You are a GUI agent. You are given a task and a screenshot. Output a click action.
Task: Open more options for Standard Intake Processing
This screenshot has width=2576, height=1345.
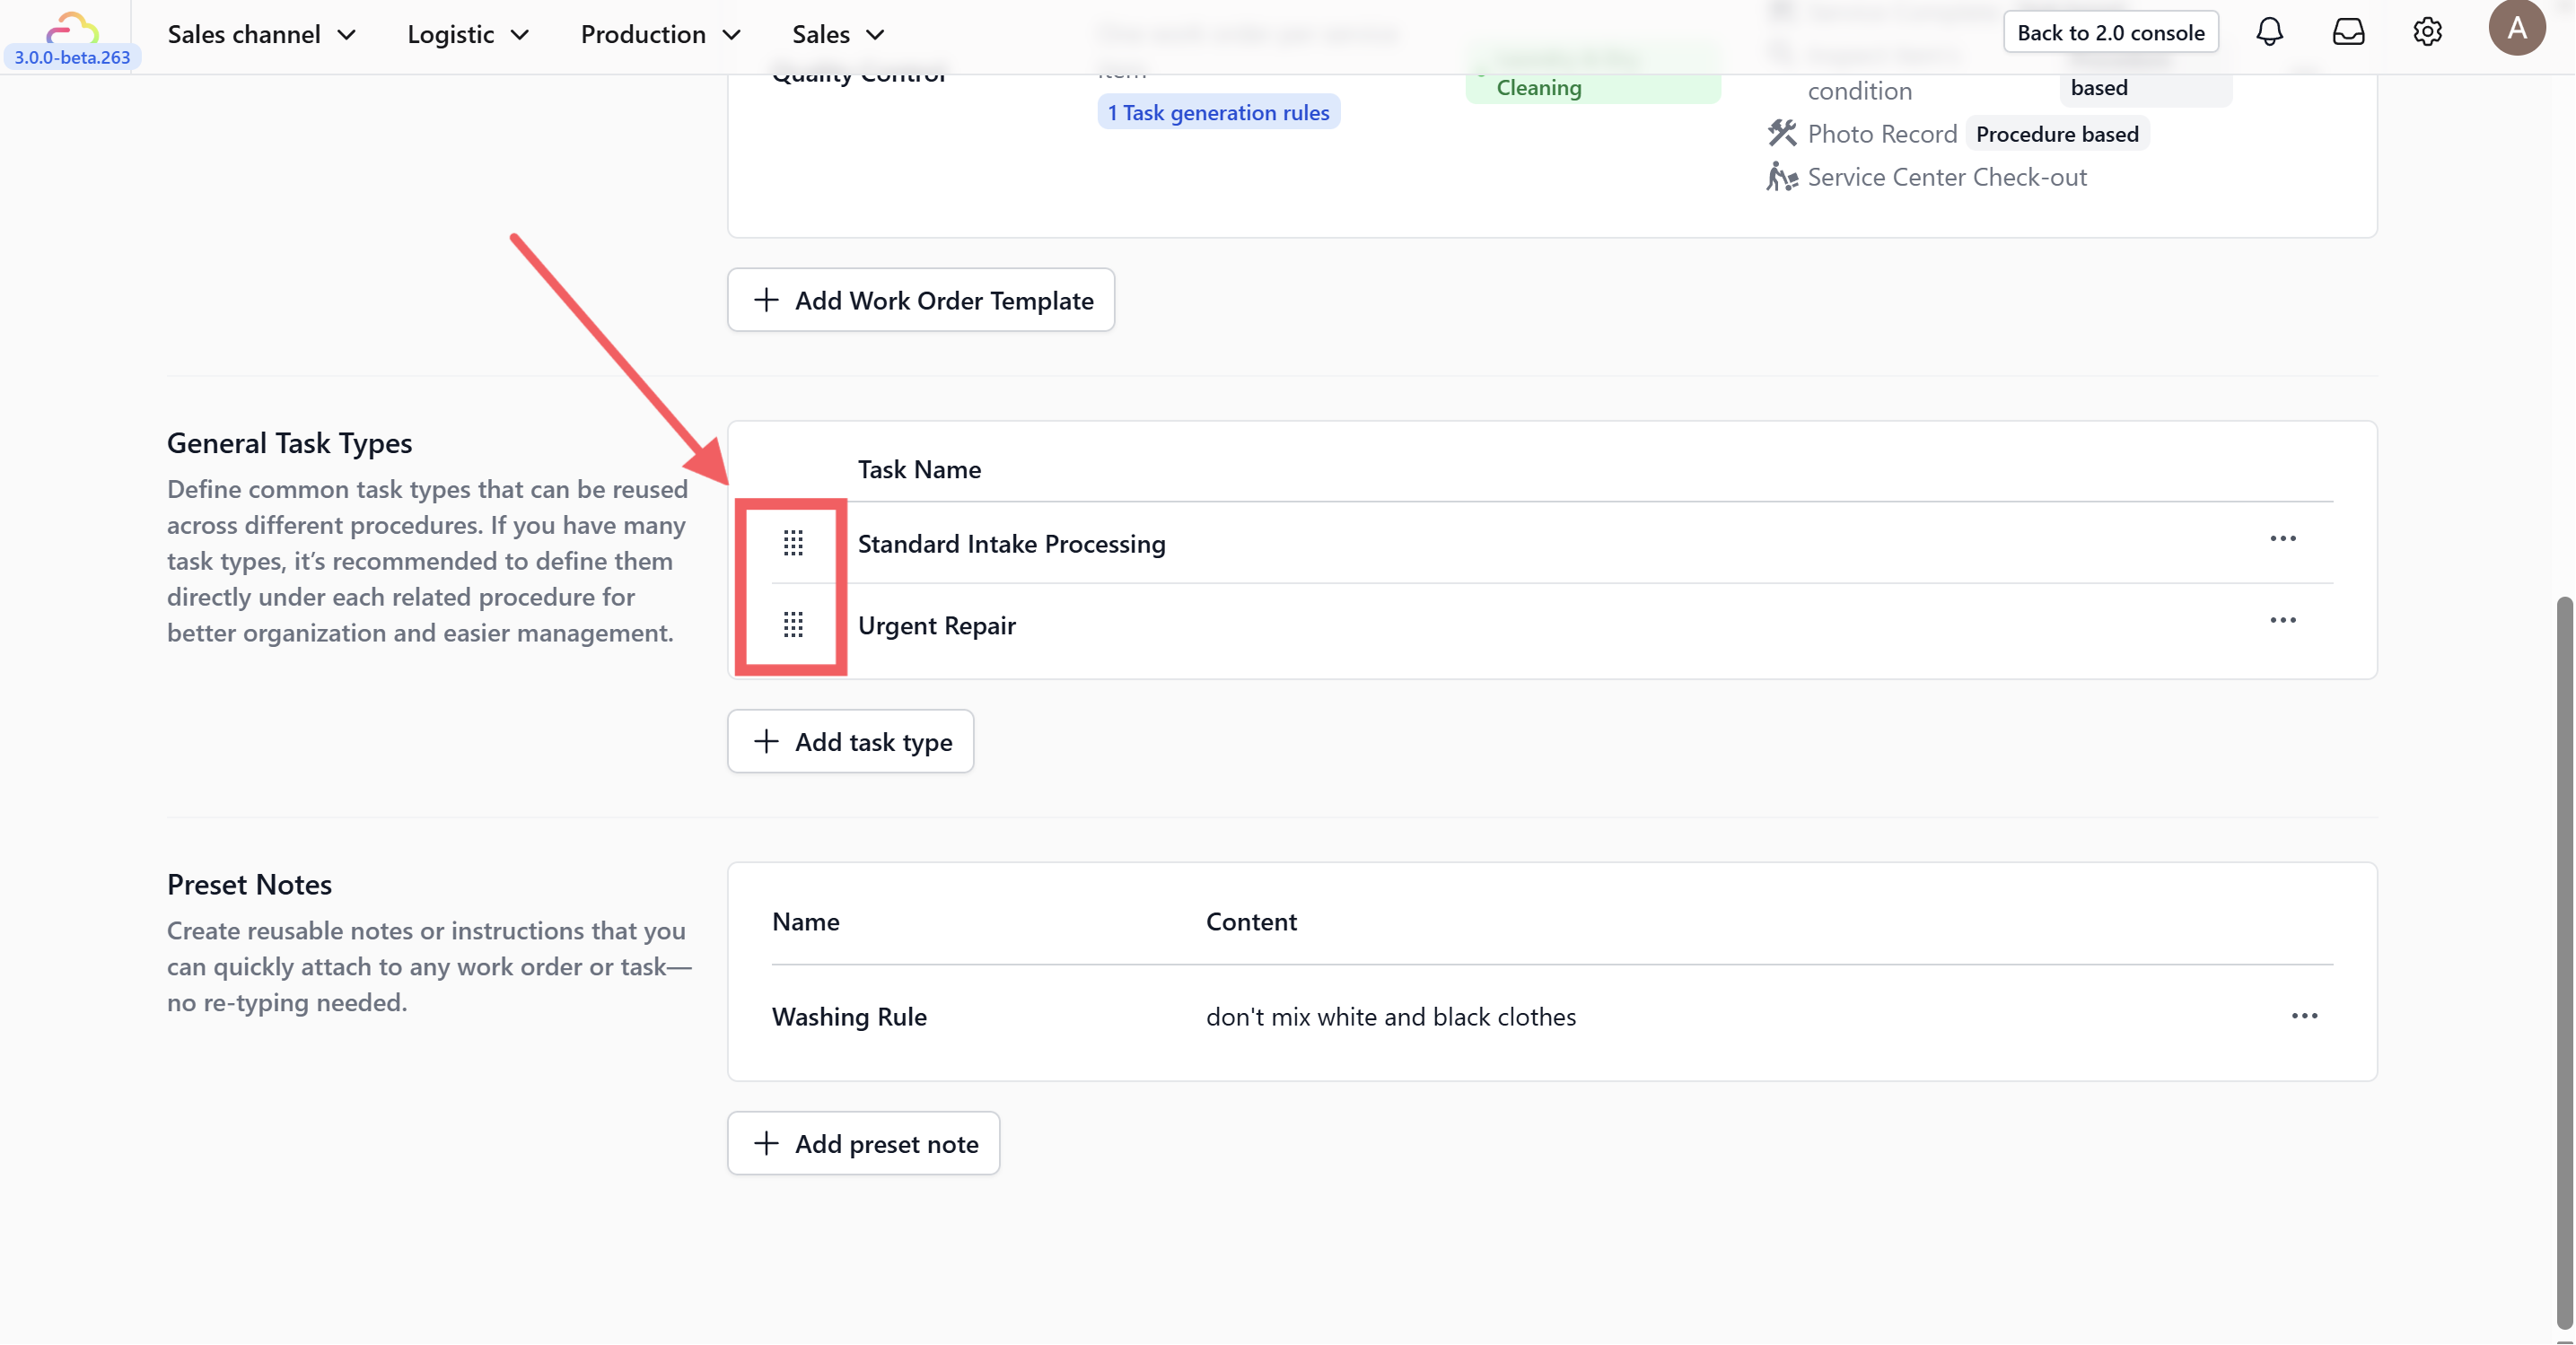[x=2282, y=539]
